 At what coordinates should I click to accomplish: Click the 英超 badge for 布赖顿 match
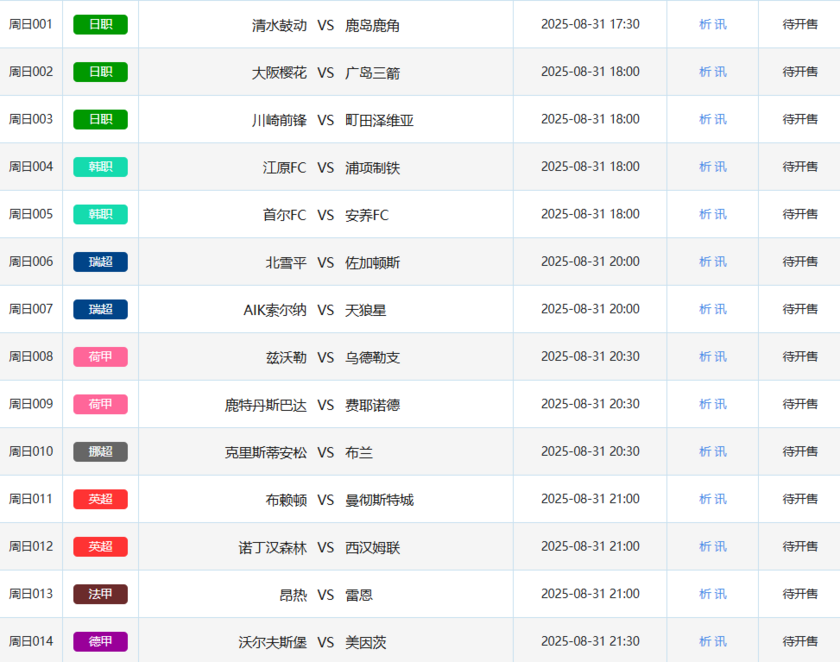(100, 499)
